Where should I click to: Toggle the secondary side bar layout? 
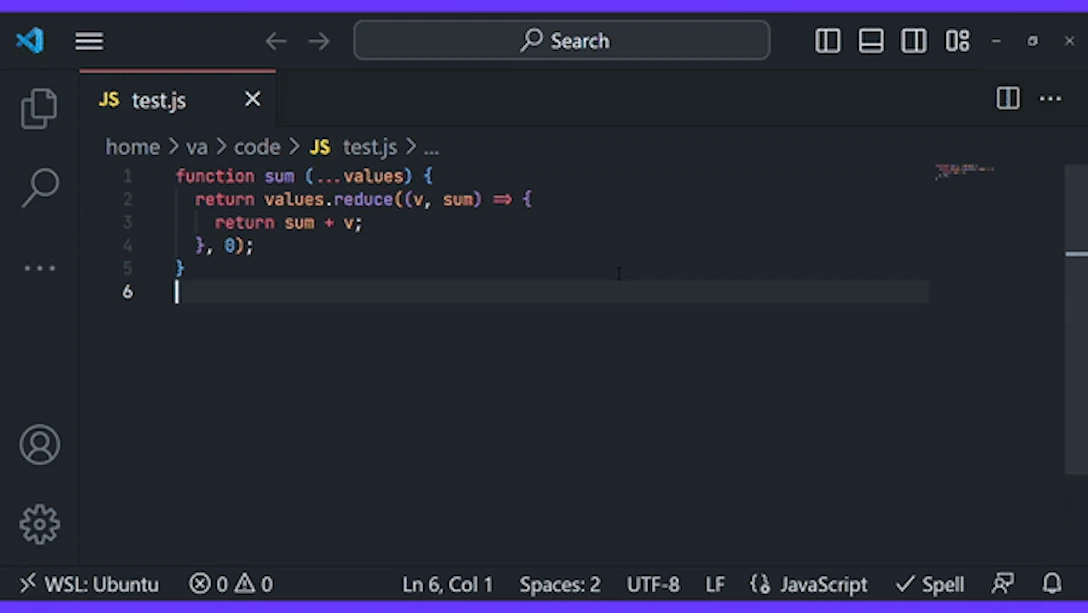pos(914,41)
